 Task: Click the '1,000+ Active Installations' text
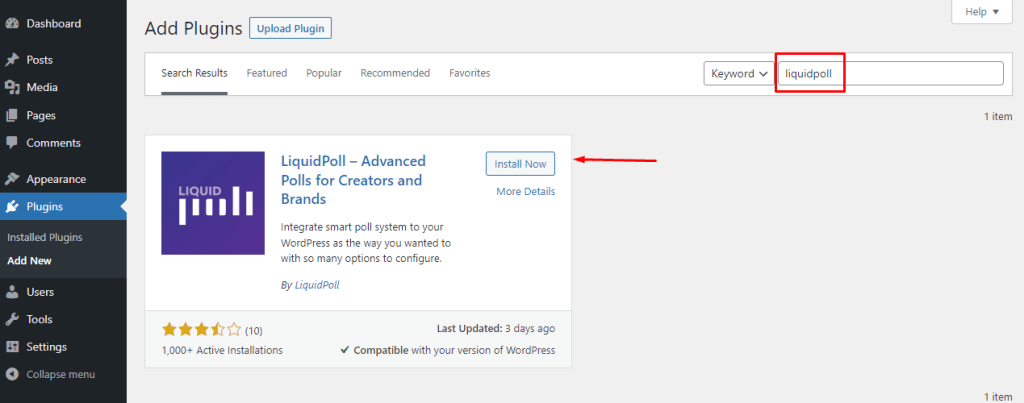[222, 350]
